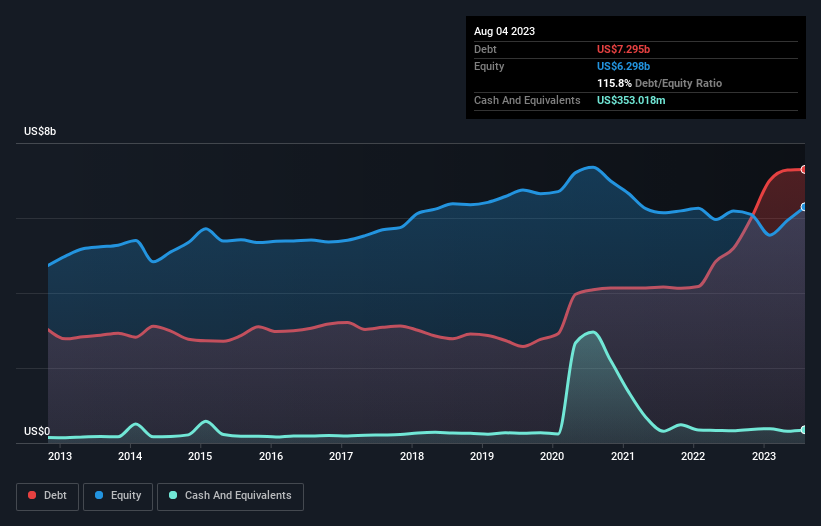821x526 pixels.
Task: Click the US$6.298b equity value
Action: pyautogui.click(x=623, y=66)
